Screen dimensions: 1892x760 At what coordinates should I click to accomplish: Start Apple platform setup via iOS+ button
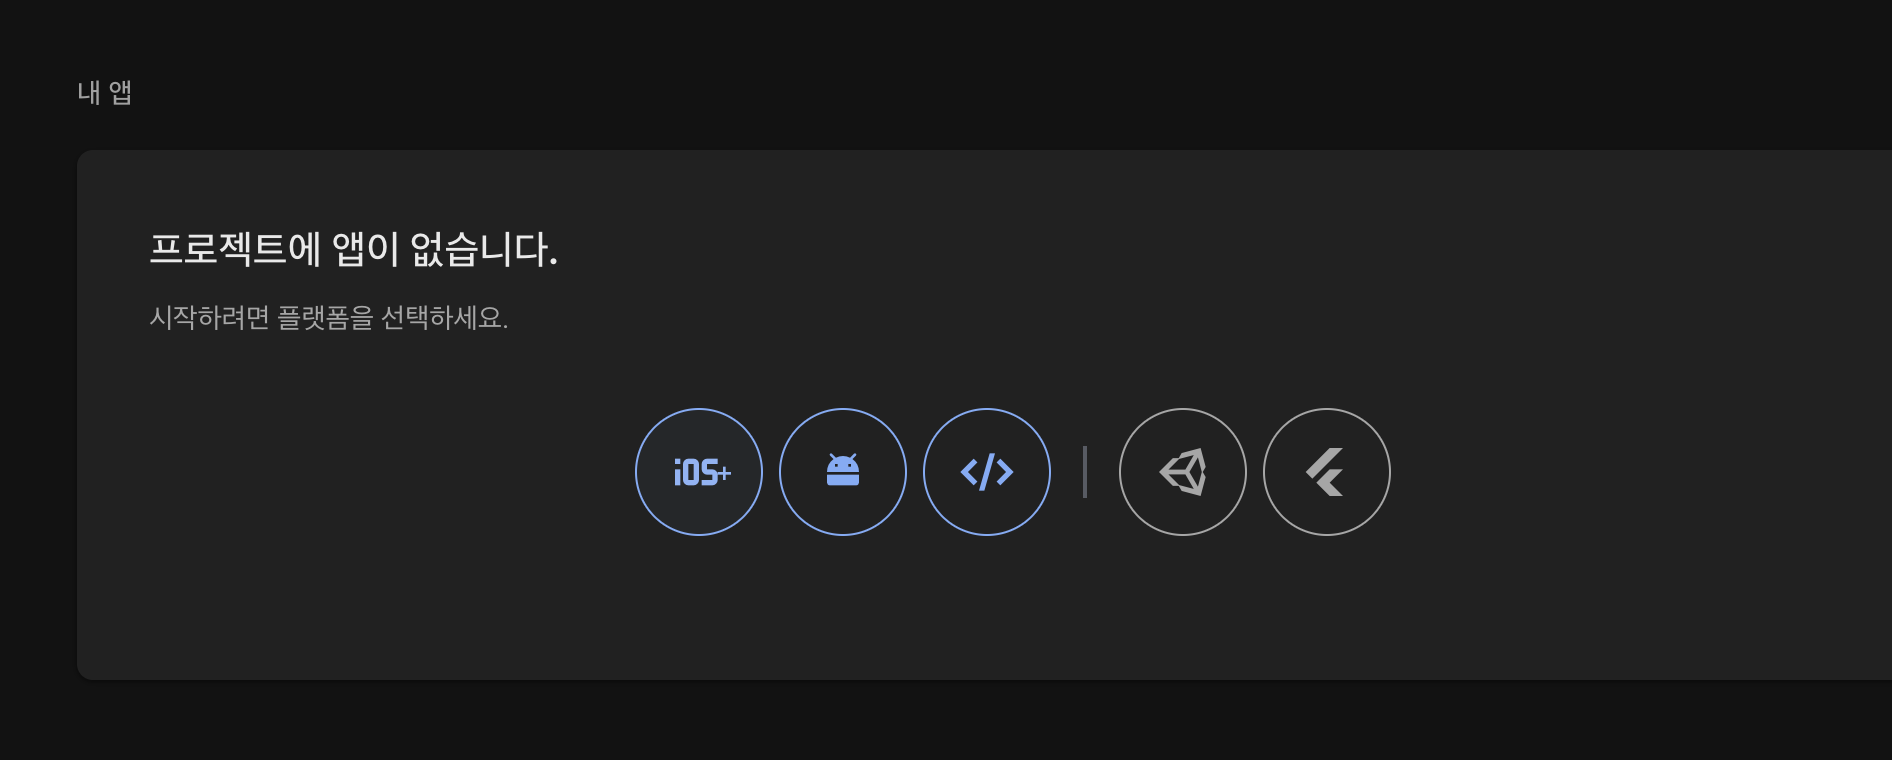coord(699,472)
